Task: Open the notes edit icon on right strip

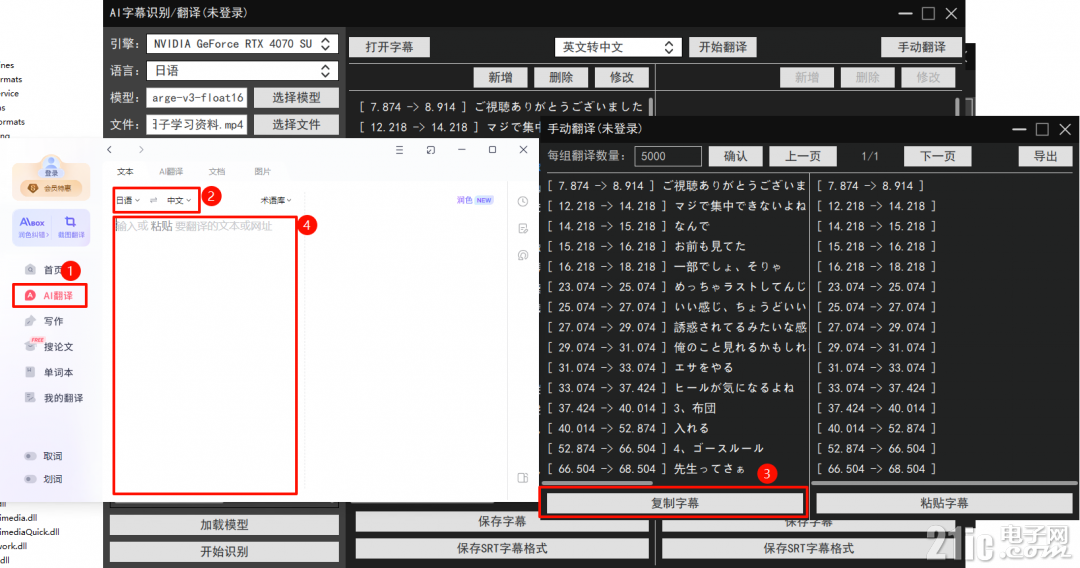Action: (x=523, y=228)
